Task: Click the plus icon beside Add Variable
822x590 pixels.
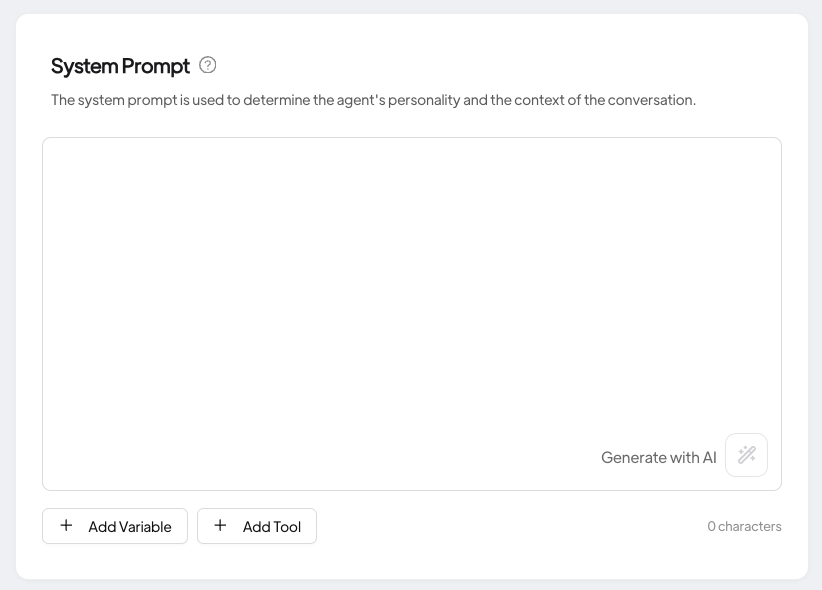Action: 66,526
